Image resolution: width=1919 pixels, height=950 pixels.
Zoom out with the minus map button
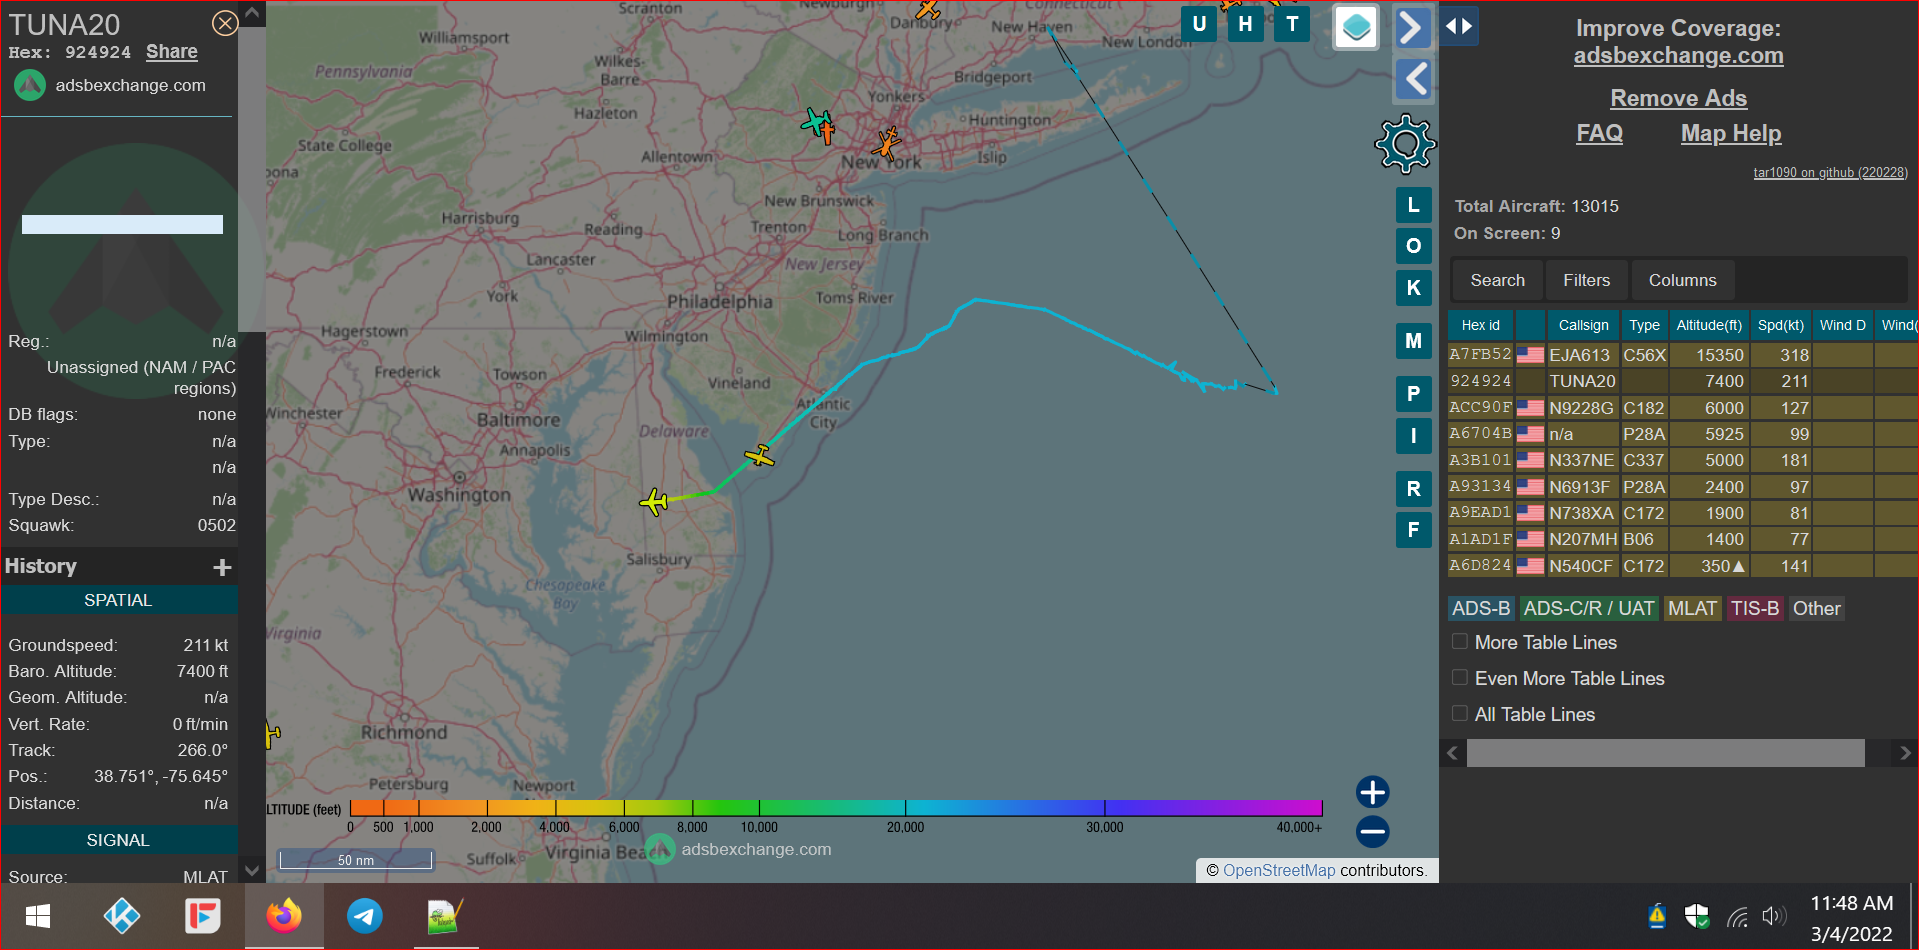click(1372, 831)
